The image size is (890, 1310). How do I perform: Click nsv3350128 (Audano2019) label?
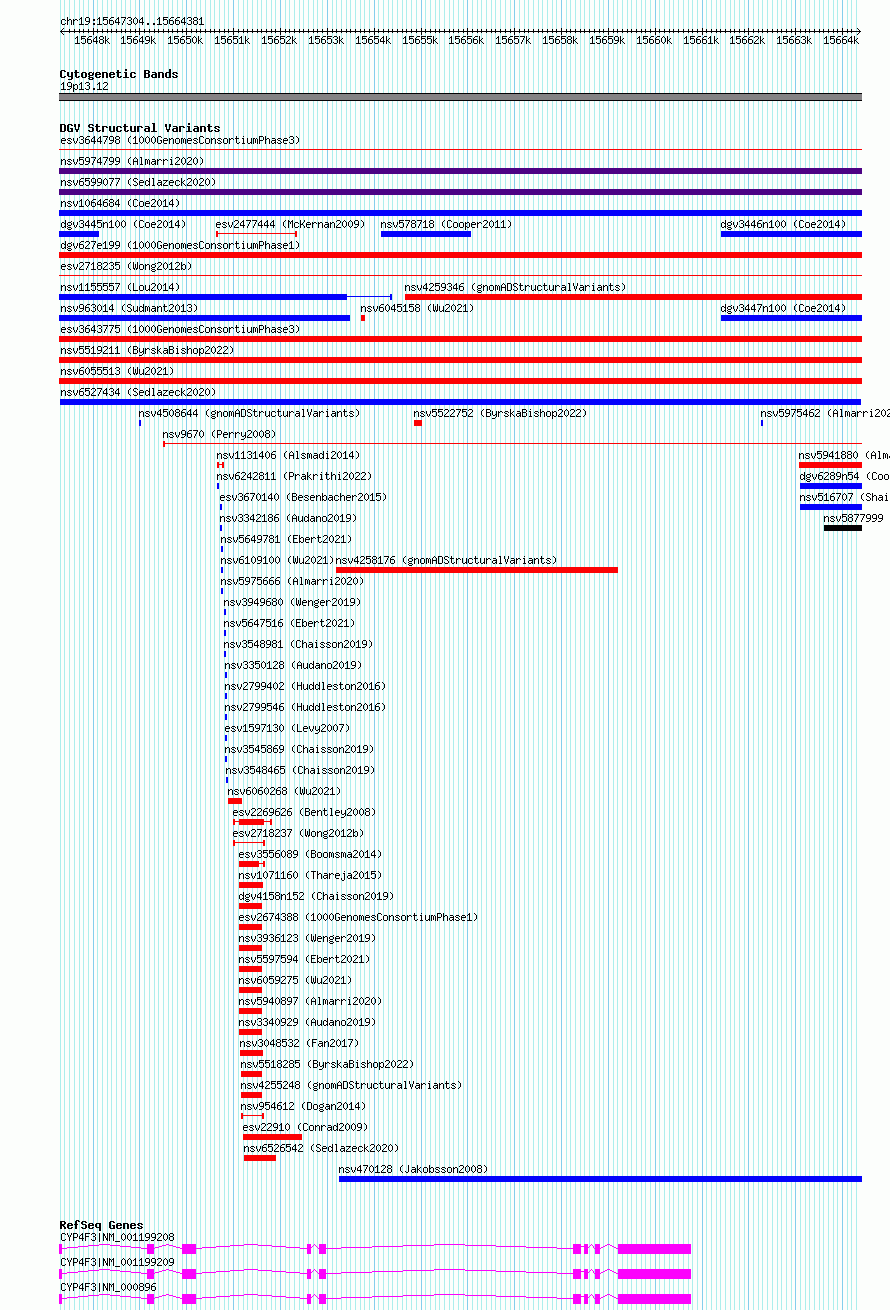294,665
